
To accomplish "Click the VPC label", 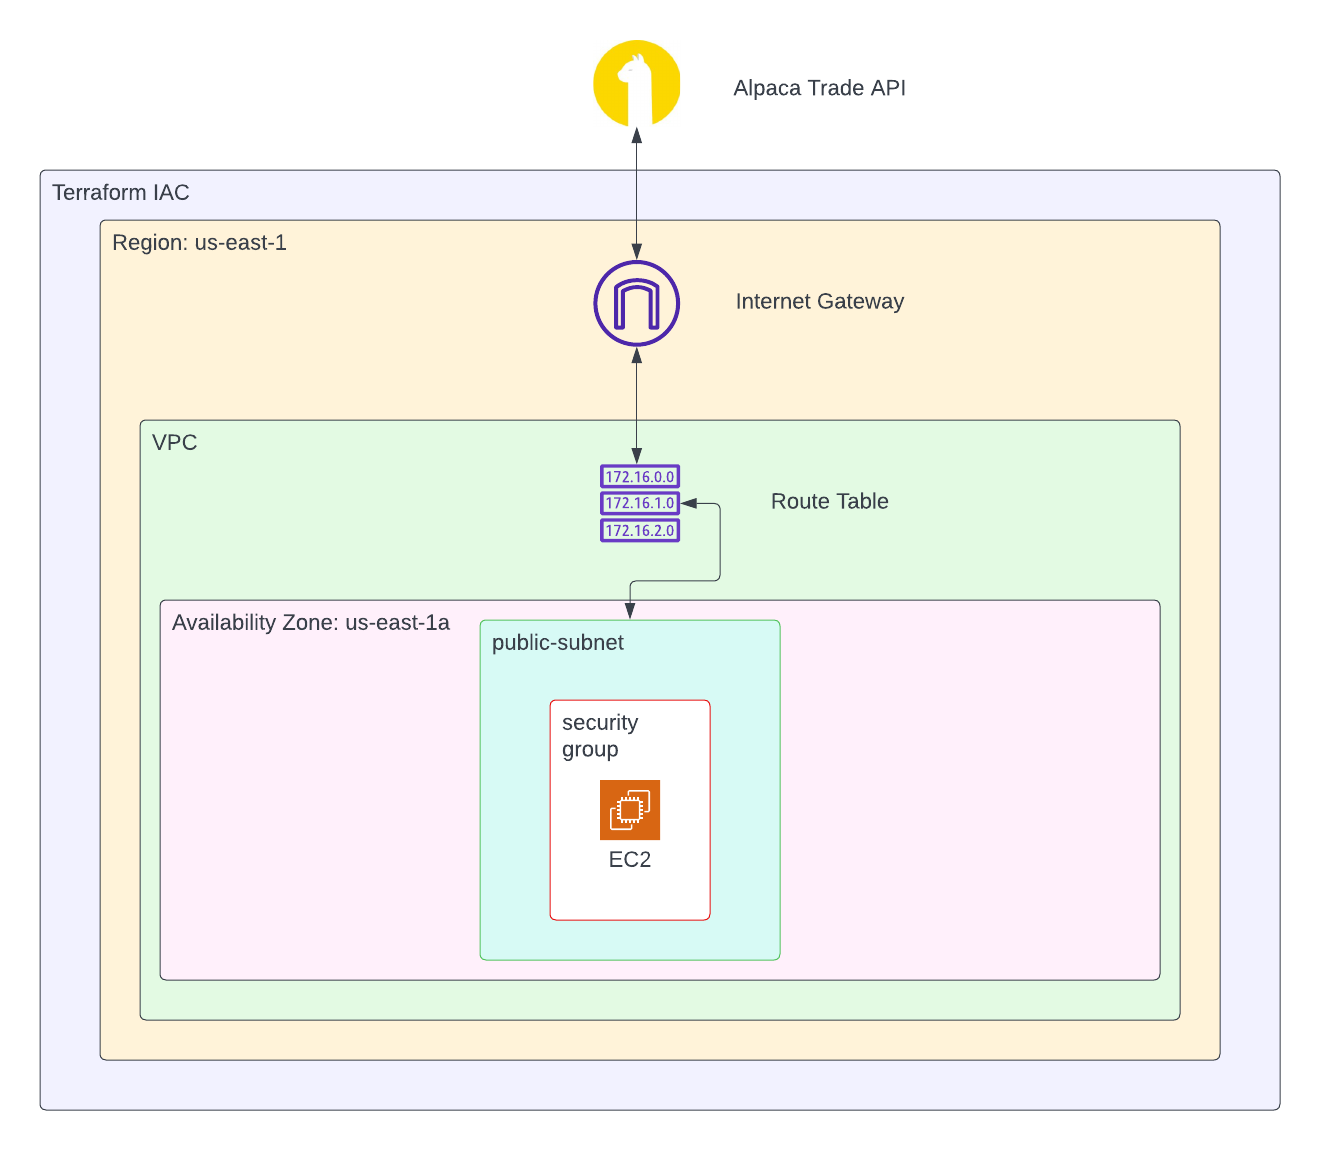I will click(174, 442).
